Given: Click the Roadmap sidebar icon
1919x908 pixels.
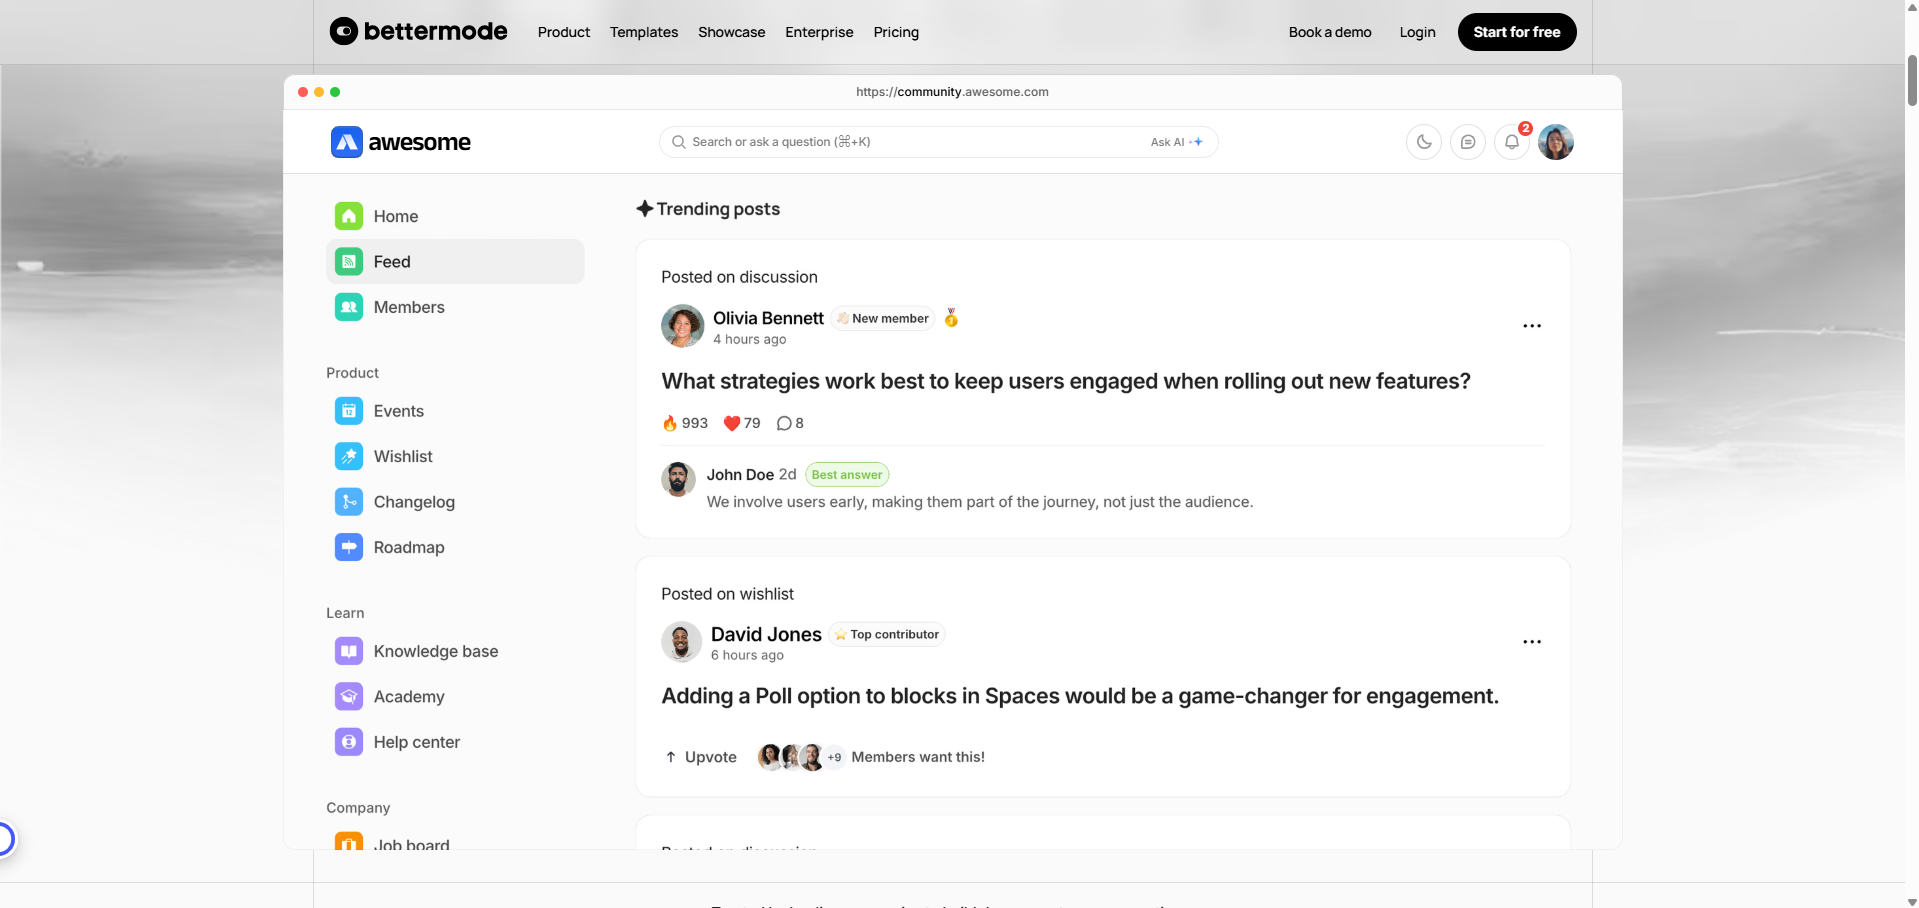Looking at the screenshot, I should point(349,547).
